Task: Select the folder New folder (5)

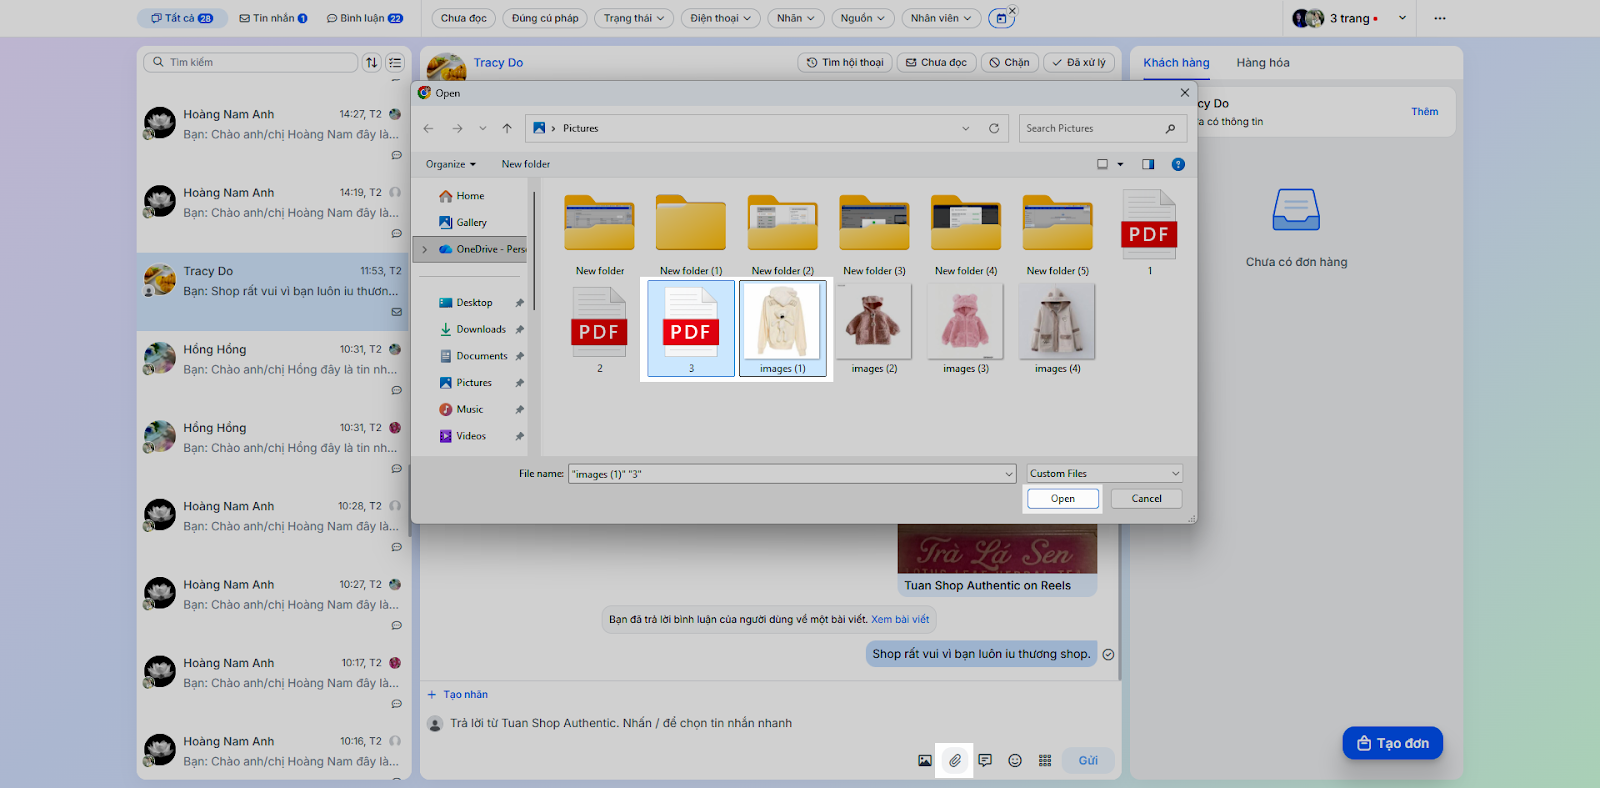Action: [1058, 233]
